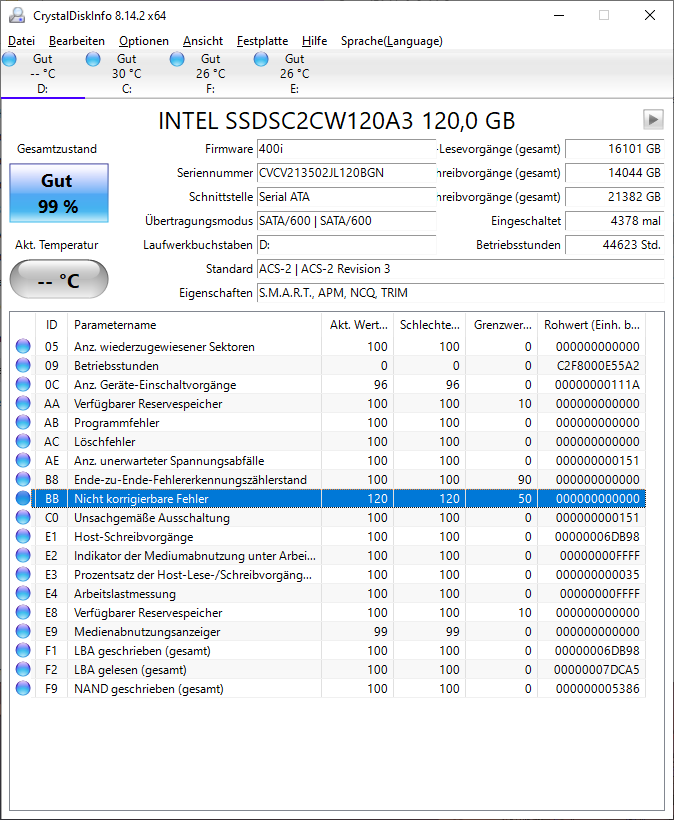This screenshot has height=820, width=674.
Task: Select the Verfügbarer Reservespeicher E8 row
Action: pos(328,612)
